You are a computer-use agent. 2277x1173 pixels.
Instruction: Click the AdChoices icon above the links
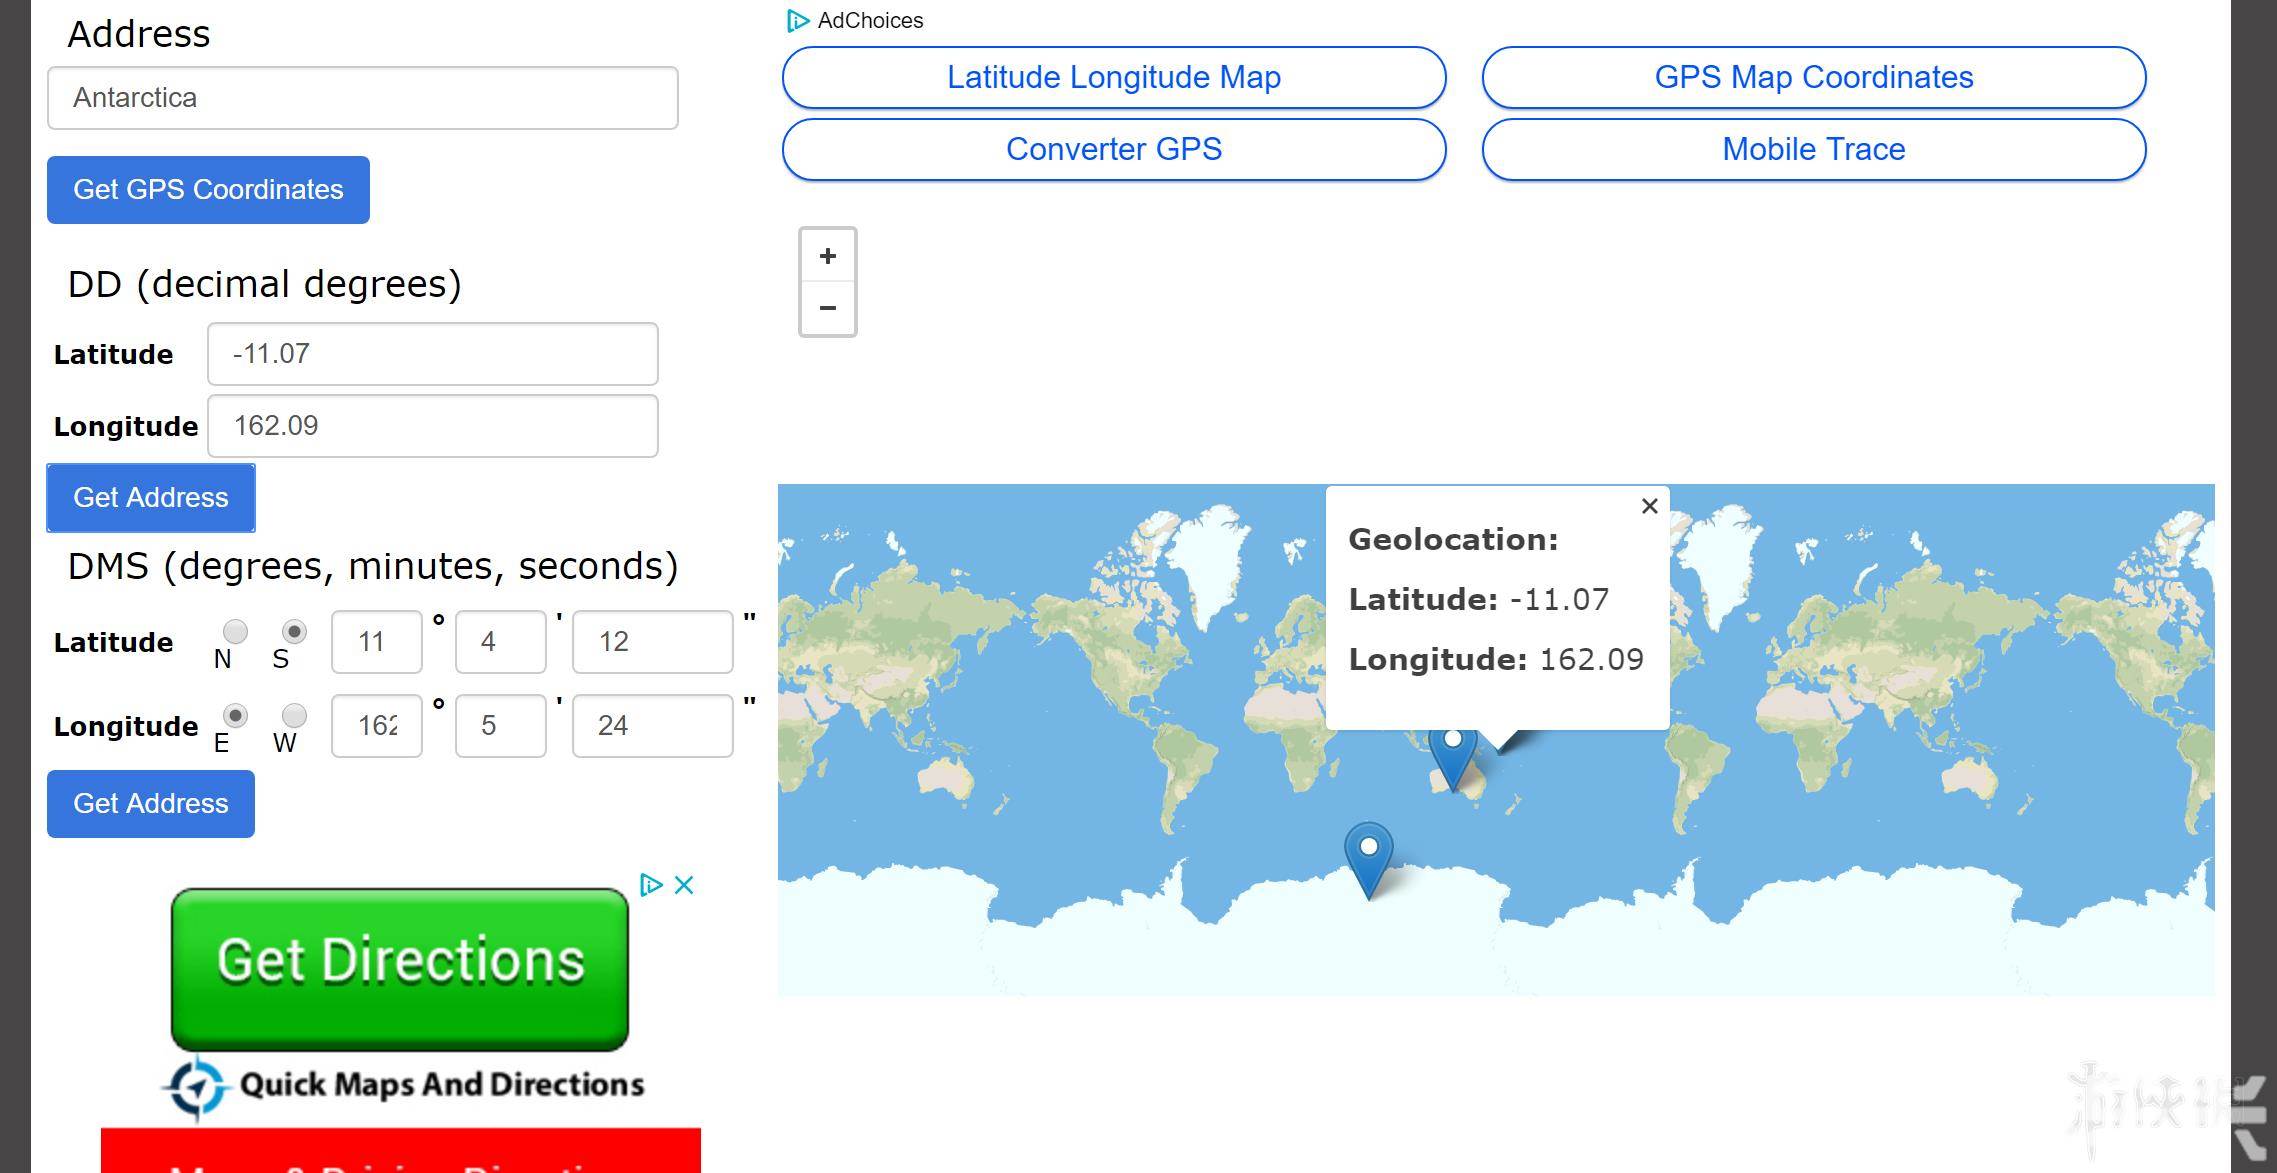pyautogui.click(x=797, y=20)
